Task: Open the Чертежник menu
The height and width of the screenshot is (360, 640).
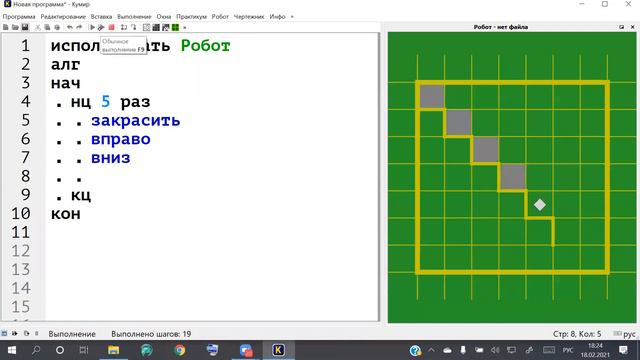Action: pyautogui.click(x=249, y=17)
